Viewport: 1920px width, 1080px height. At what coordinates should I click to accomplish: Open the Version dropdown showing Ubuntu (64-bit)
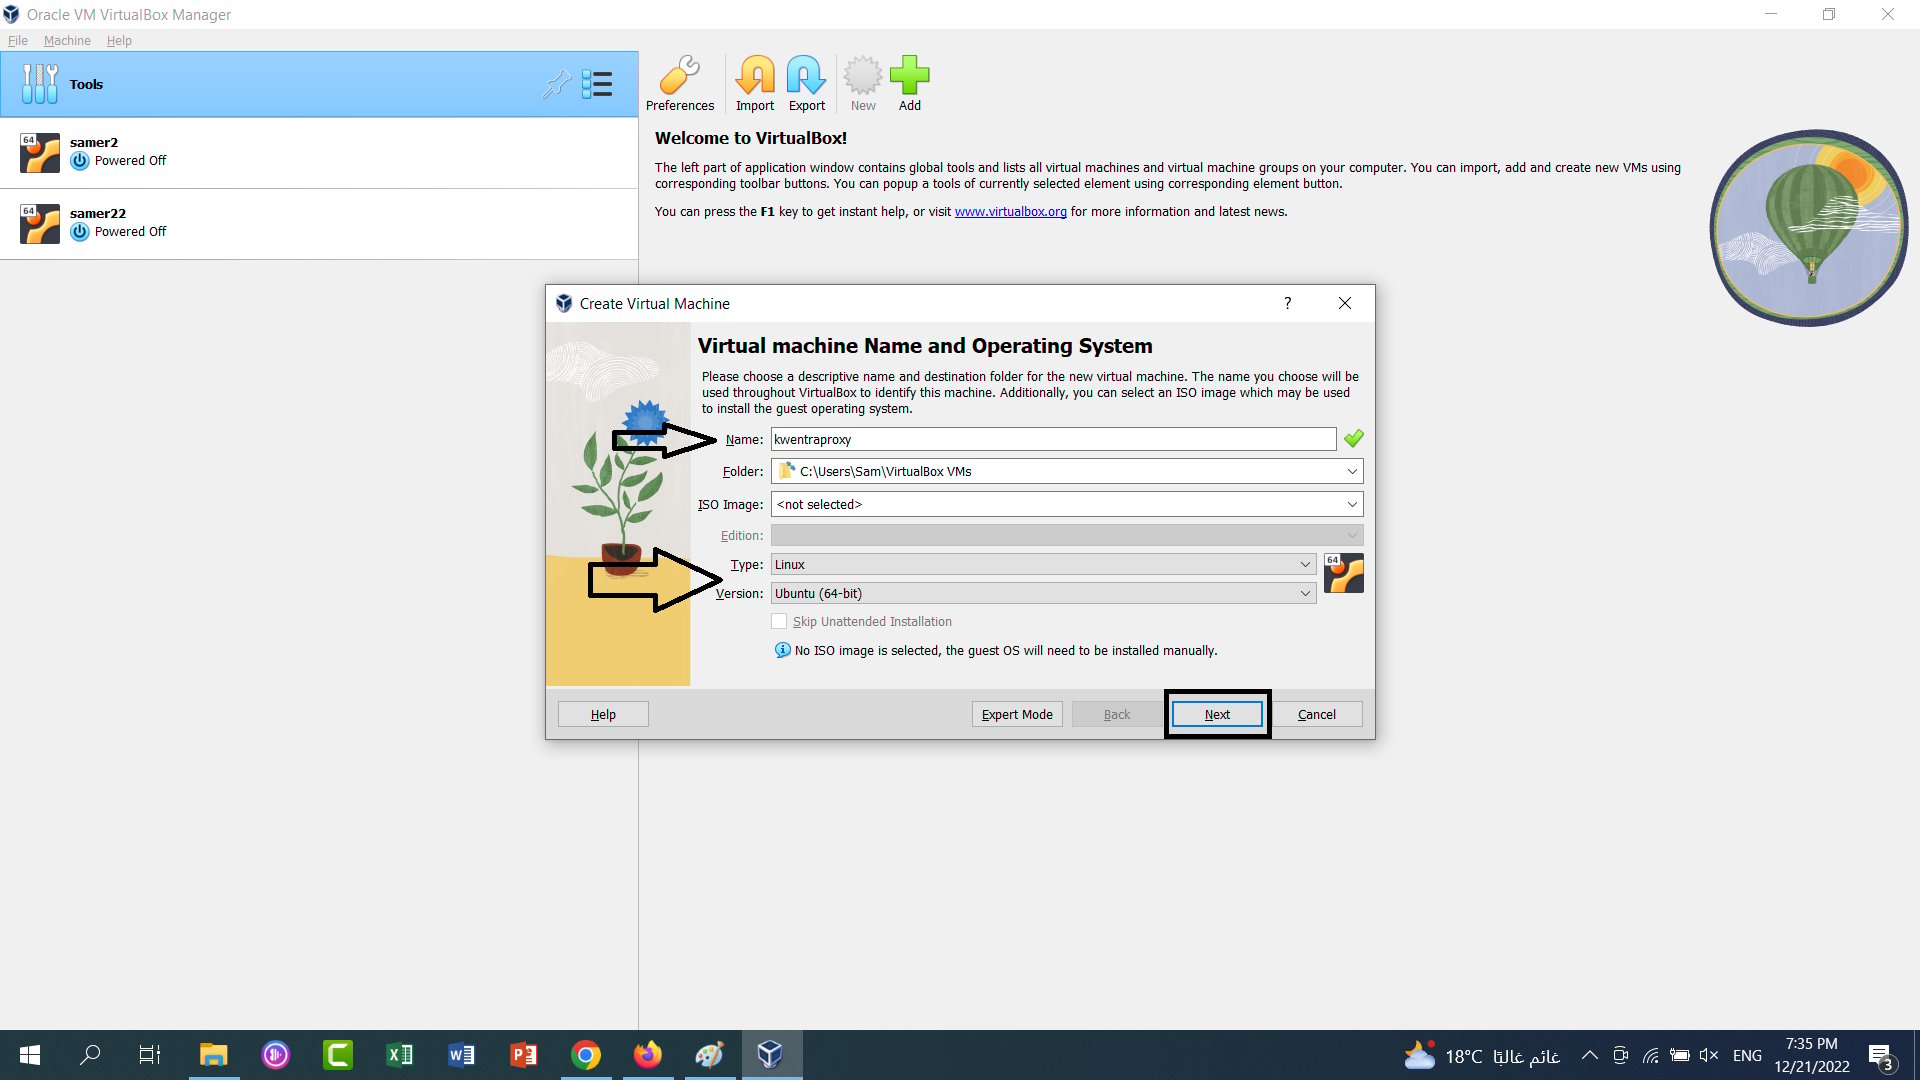[1043, 593]
